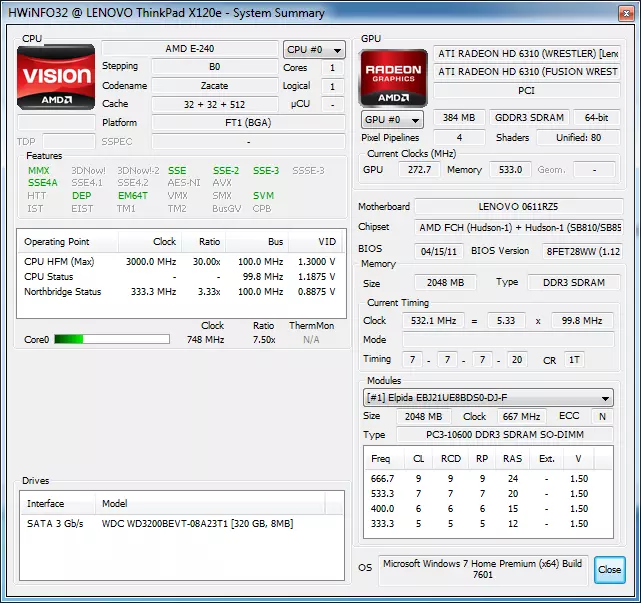Click the memory multiplier value 5.33
Screen dimensions: 641x603
tap(506, 321)
